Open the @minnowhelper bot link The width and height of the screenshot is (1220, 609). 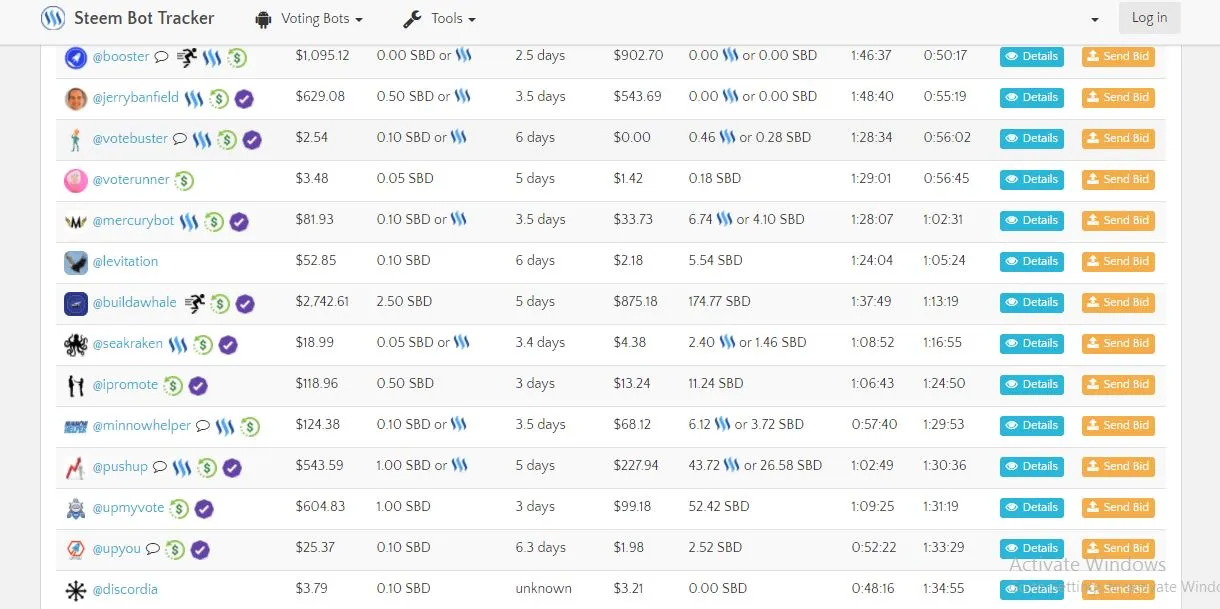[141, 426]
